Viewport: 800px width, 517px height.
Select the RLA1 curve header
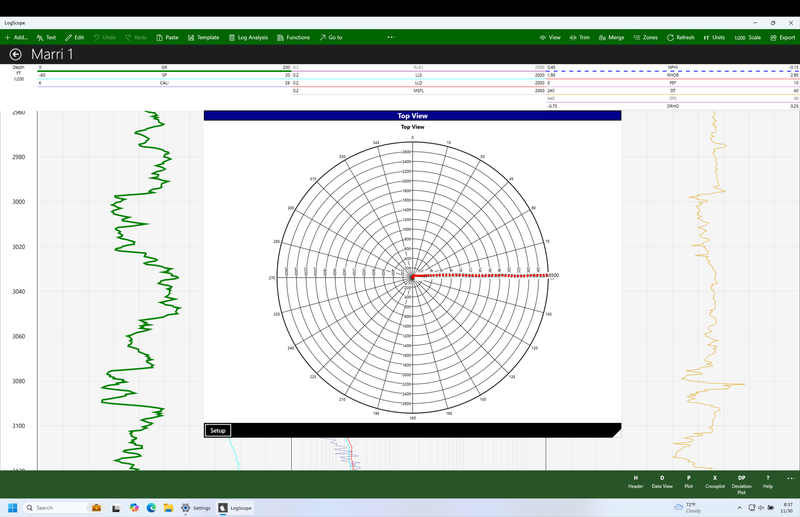coord(418,67)
